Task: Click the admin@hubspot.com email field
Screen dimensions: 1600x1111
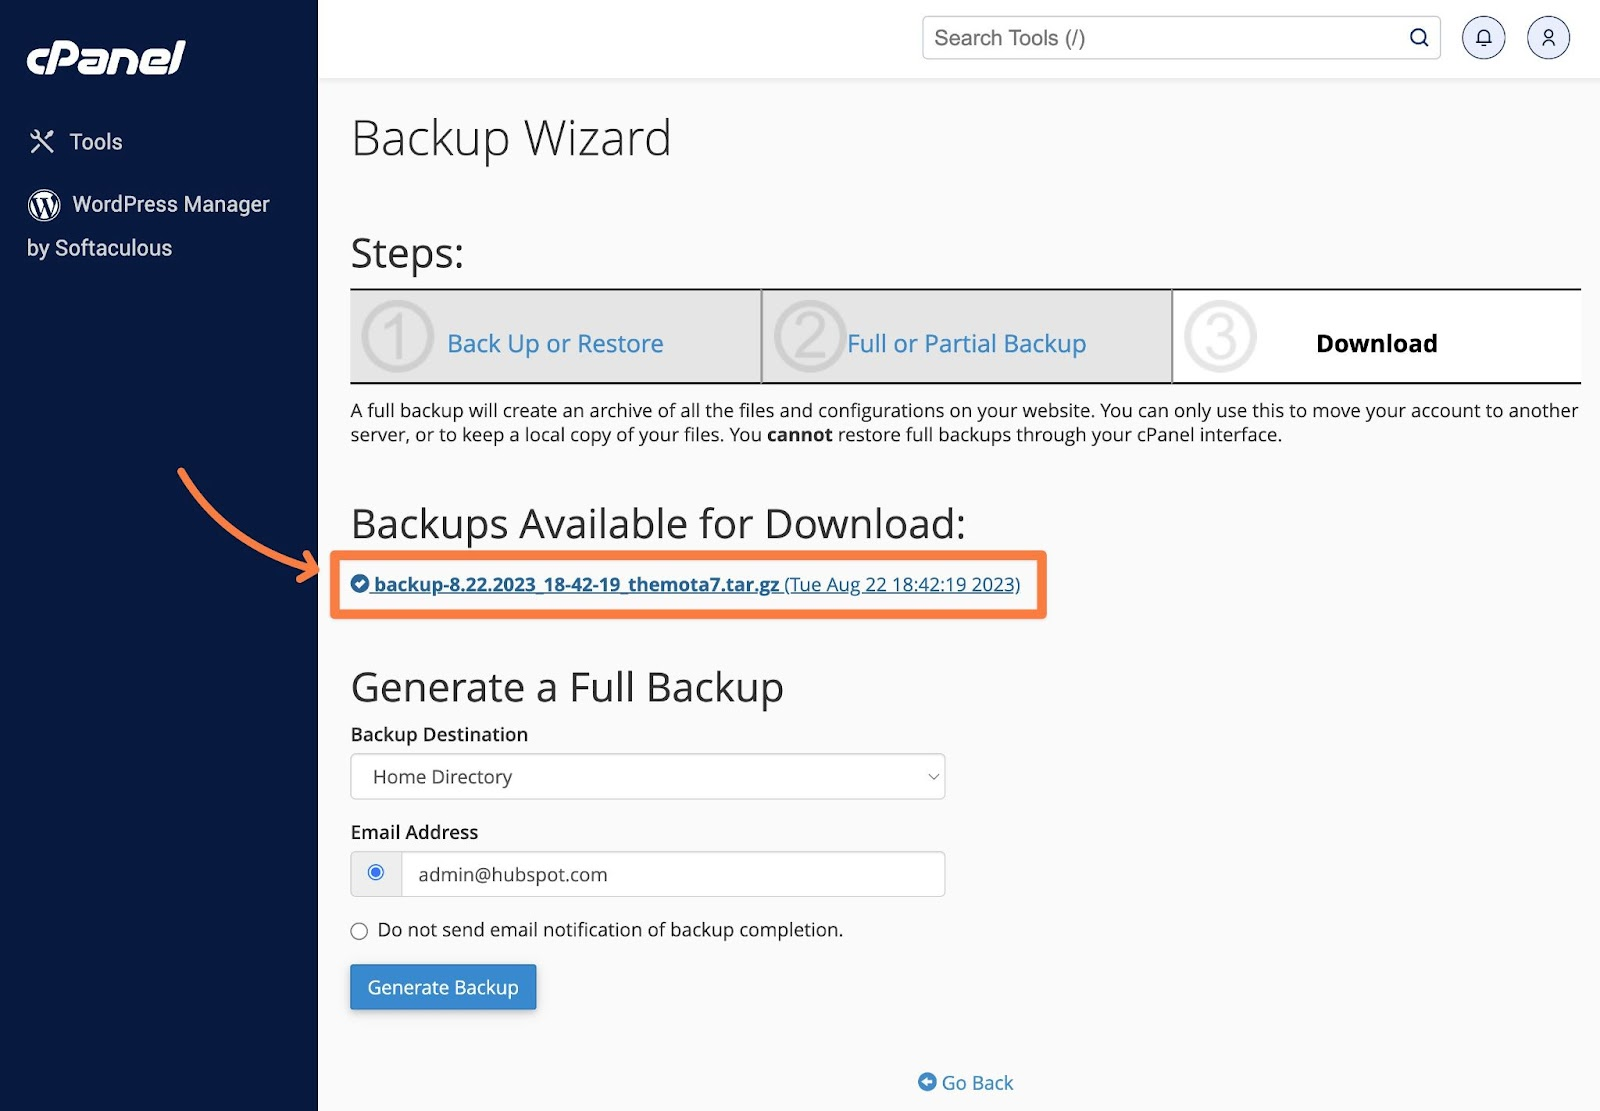Action: (x=673, y=874)
